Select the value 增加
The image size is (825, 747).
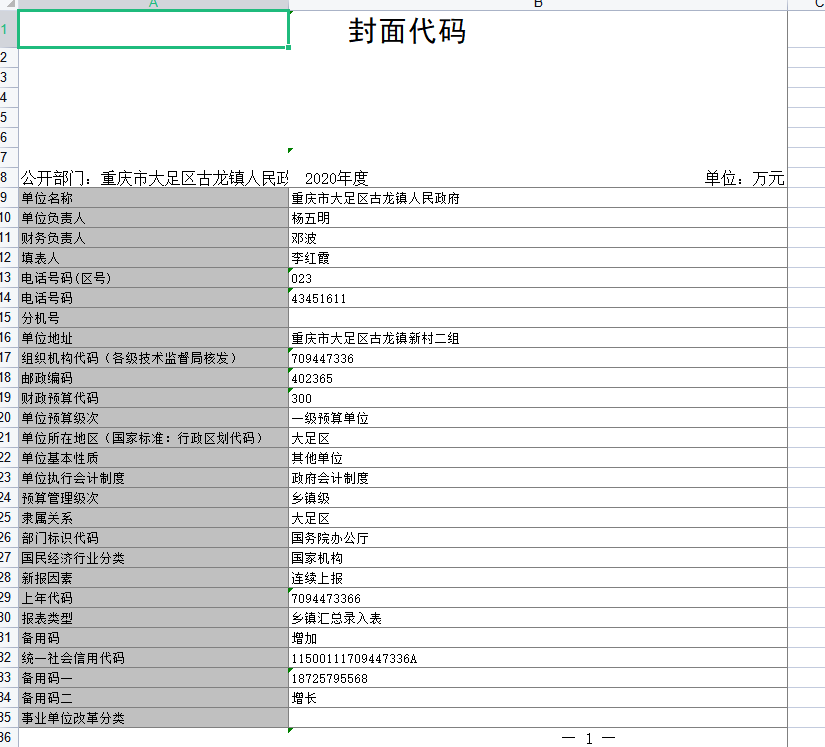point(538,638)
